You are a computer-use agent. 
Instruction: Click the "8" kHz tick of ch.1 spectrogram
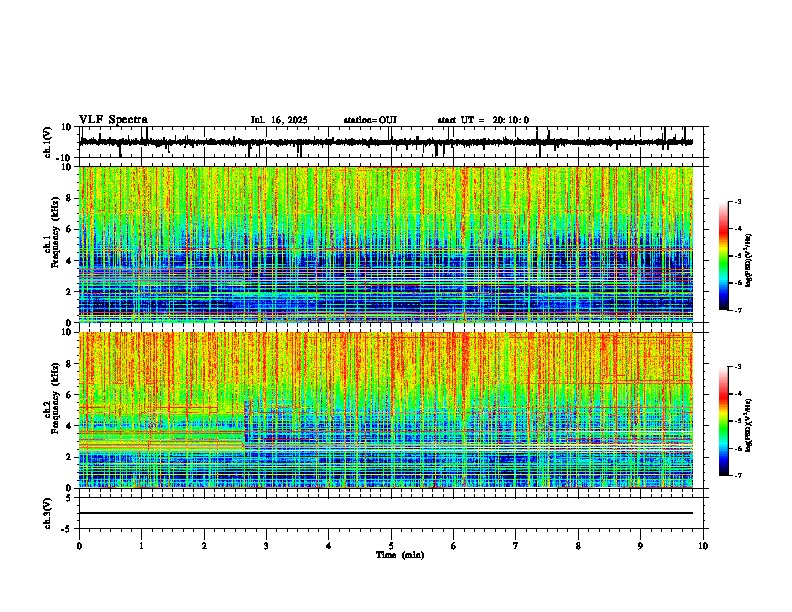click(x=70, y=198)
